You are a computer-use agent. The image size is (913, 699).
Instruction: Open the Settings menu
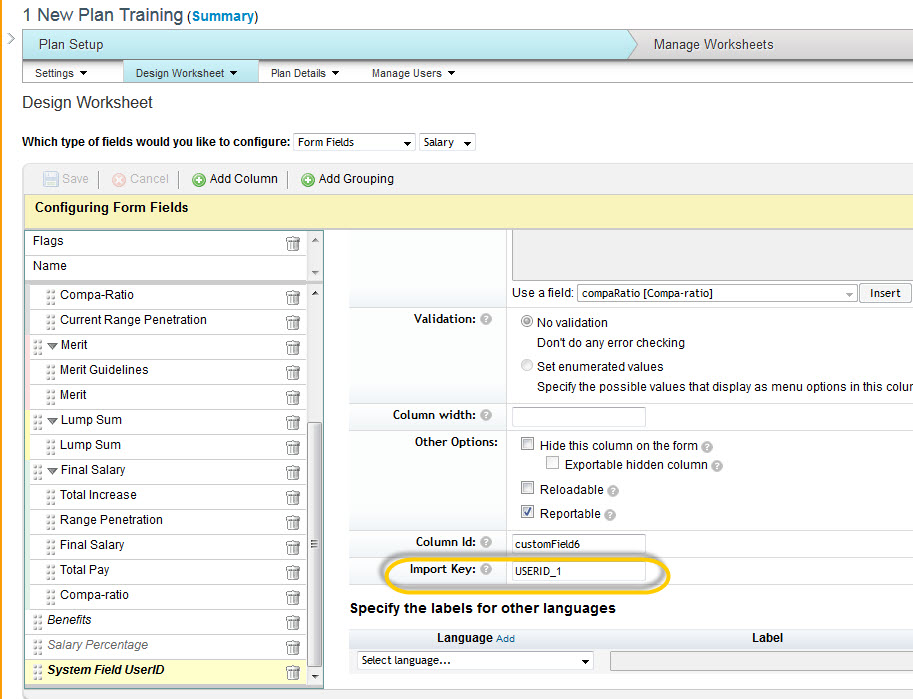pos(61,73)
